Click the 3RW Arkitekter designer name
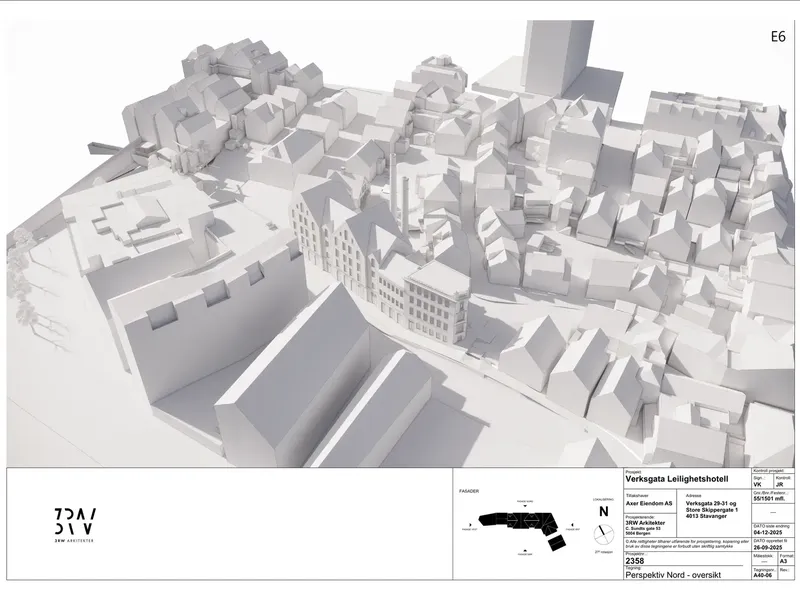The height and width of the screenshot is (600, 800). click(x=645, y=523)
